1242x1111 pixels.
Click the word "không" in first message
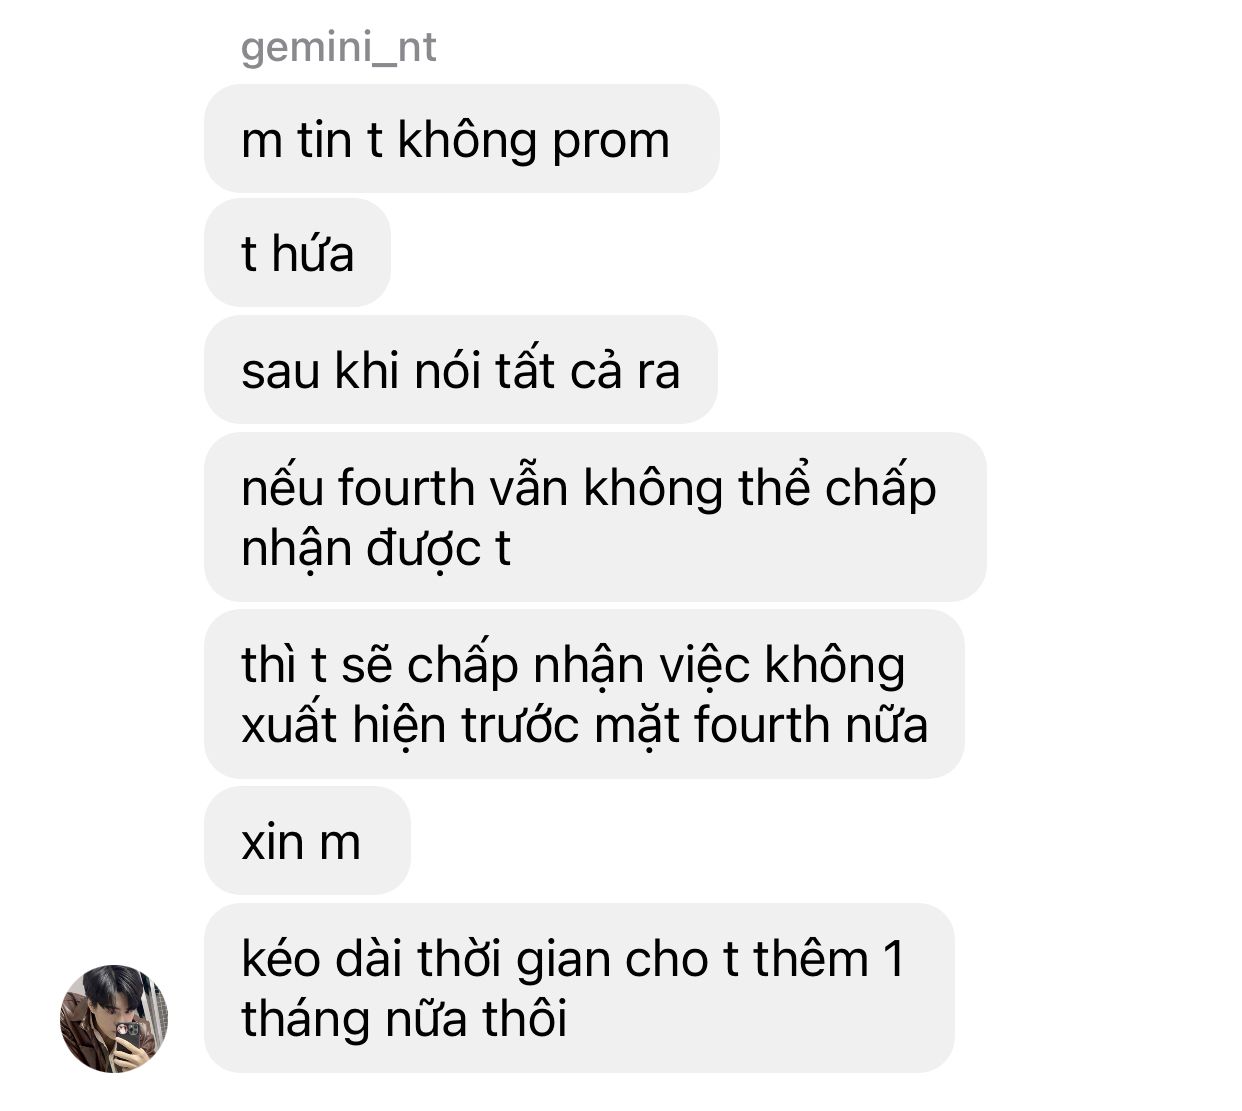(468, 140)
